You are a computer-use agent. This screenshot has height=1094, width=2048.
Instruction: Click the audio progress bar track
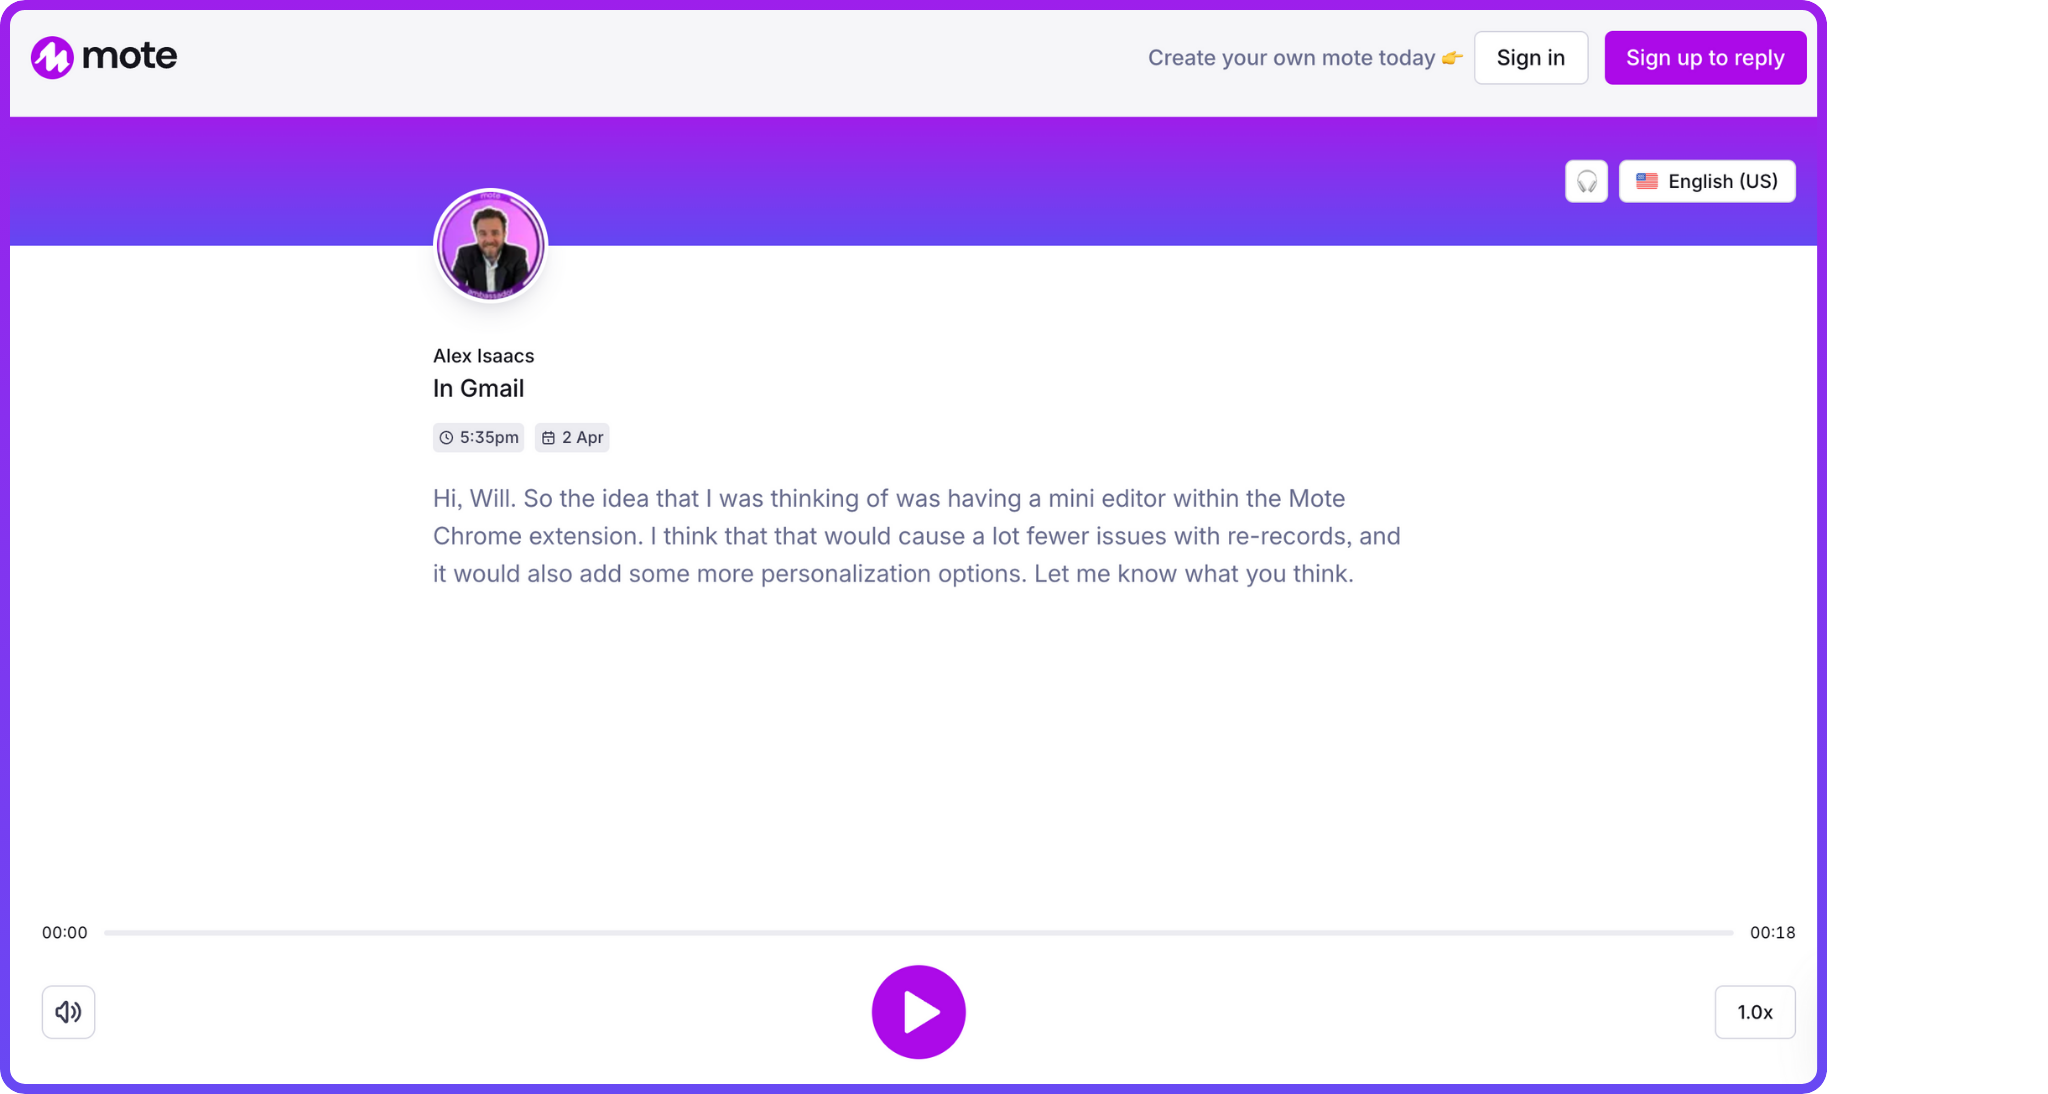point(918,933)
